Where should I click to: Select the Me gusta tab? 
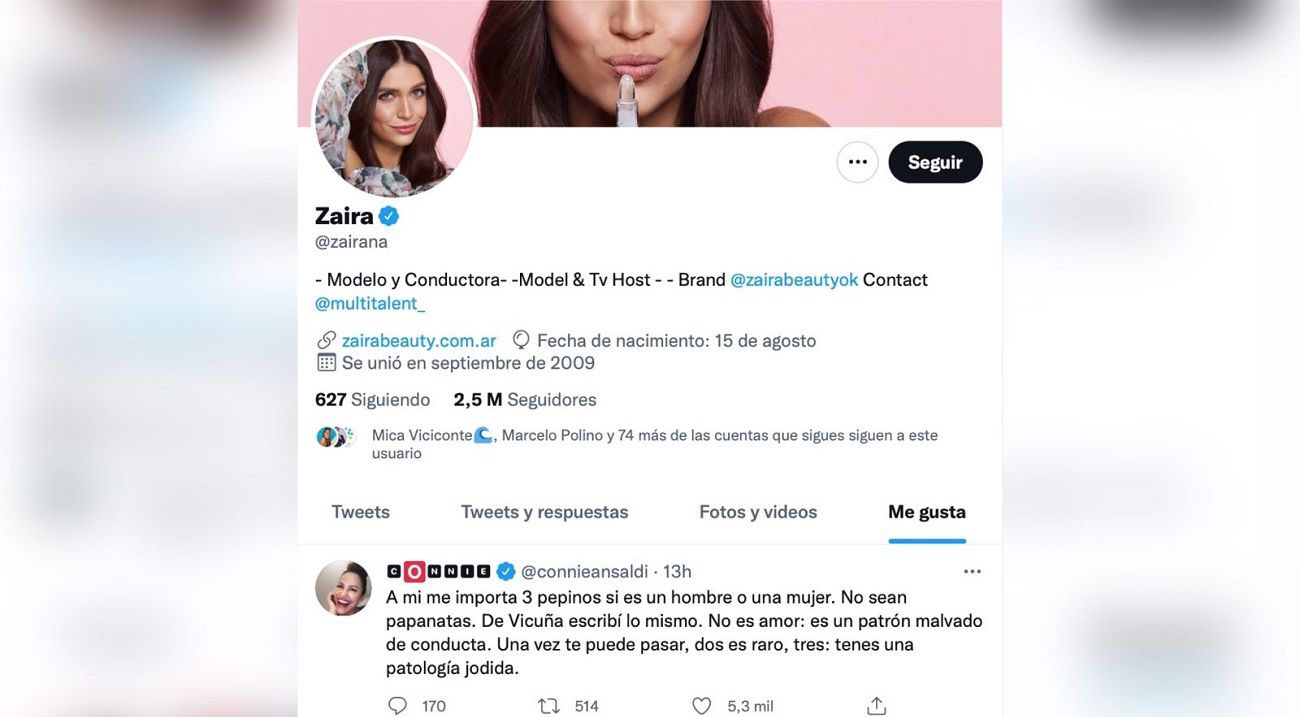pos(927,512)
